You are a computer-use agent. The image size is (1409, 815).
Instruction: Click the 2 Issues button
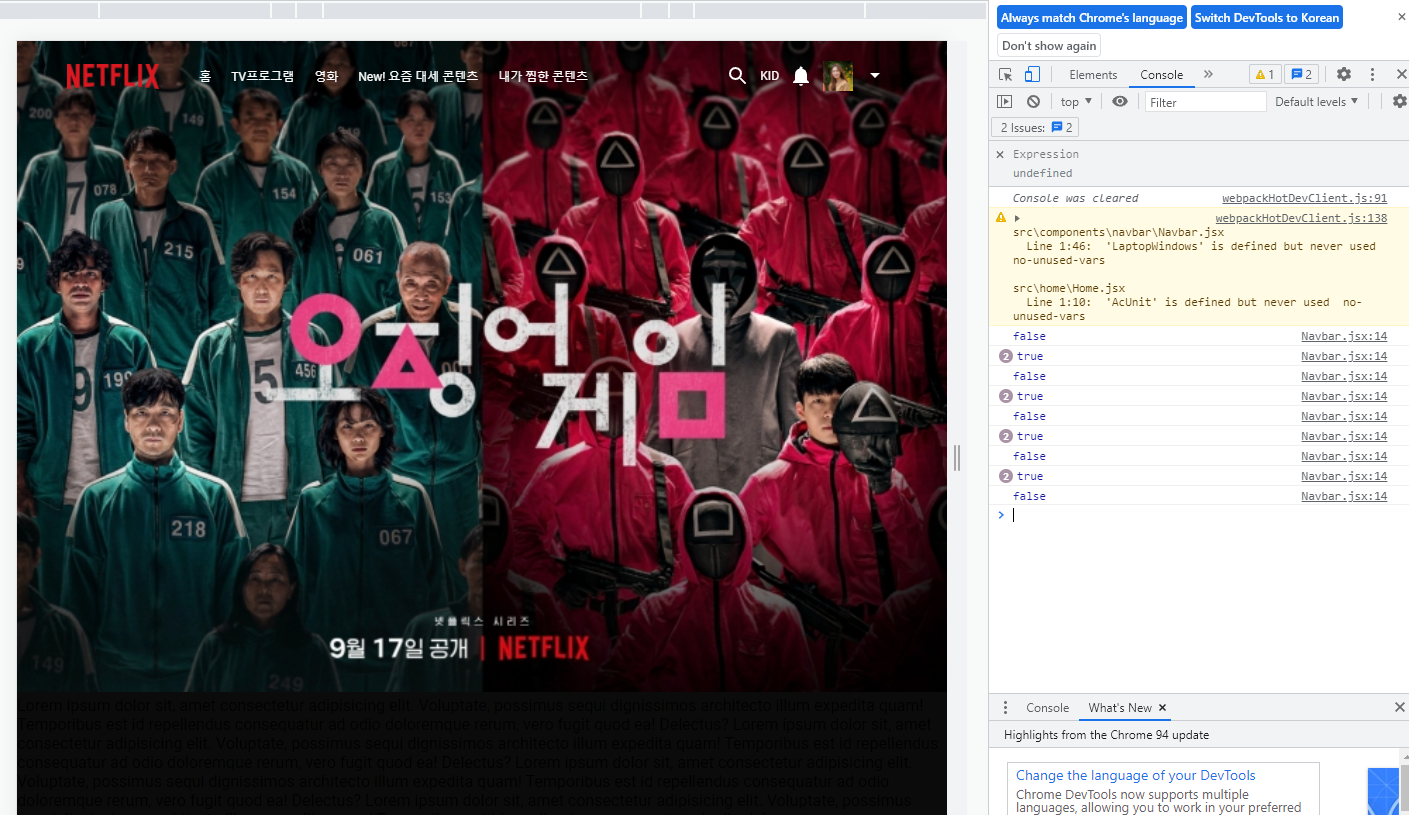(1036, 128)
